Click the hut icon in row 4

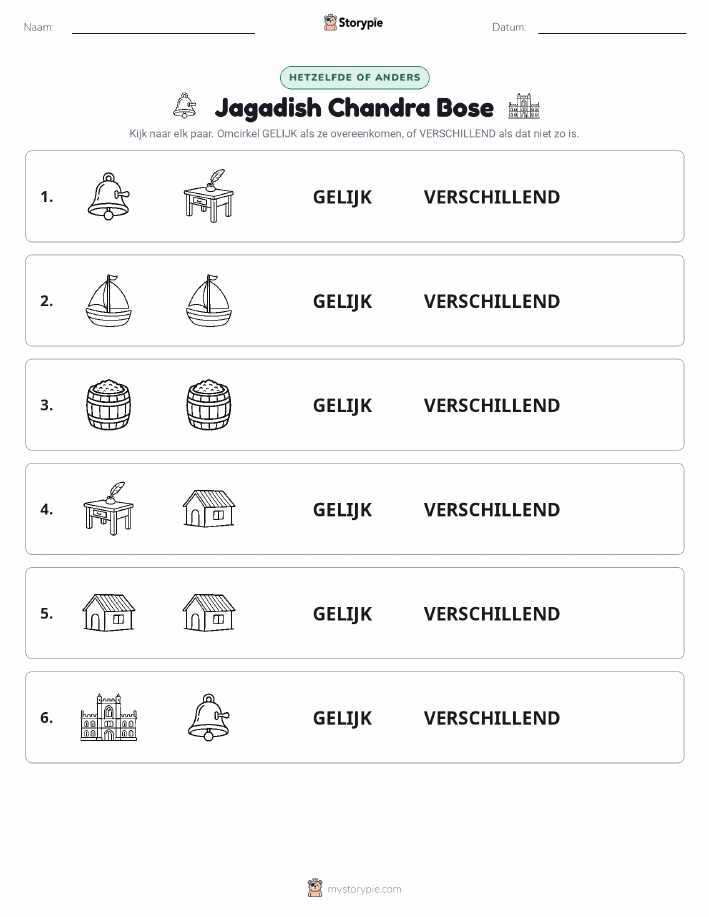coord(209,509)
